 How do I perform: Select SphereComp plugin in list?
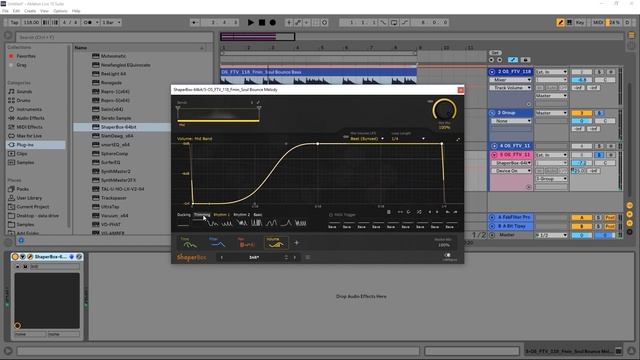point(114,154)
